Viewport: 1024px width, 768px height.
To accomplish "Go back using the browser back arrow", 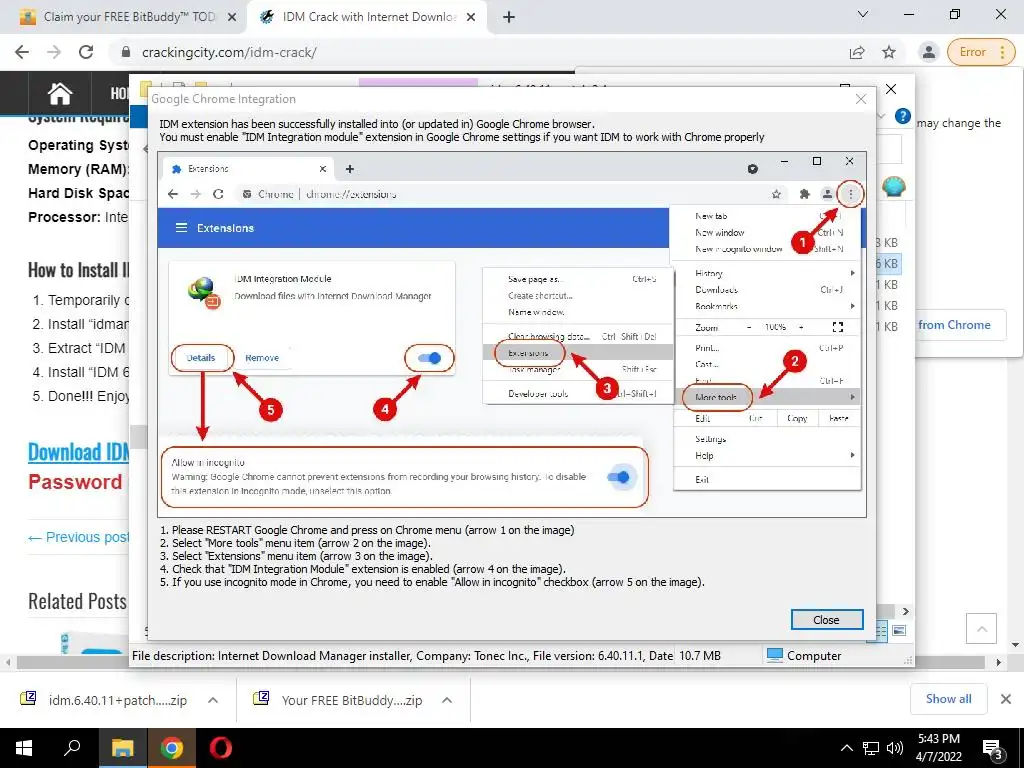I will coord(22,52).
